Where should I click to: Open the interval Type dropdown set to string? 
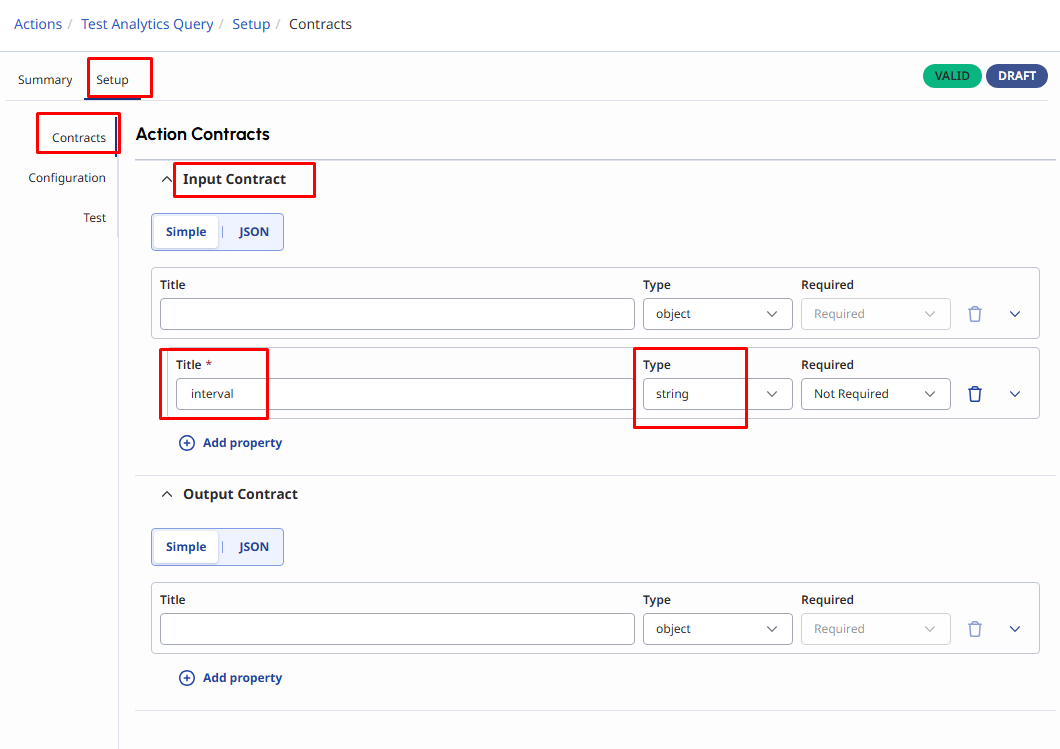pyautogui.click(x=717, y=394)
